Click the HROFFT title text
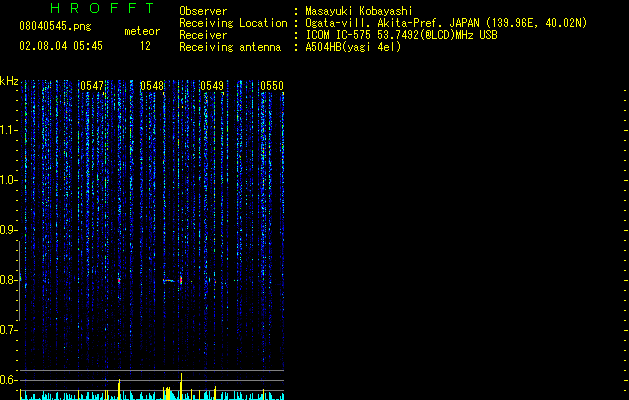The width and height of the screenshot is (629, 400). pyautogui.click(x=103, y=8)
